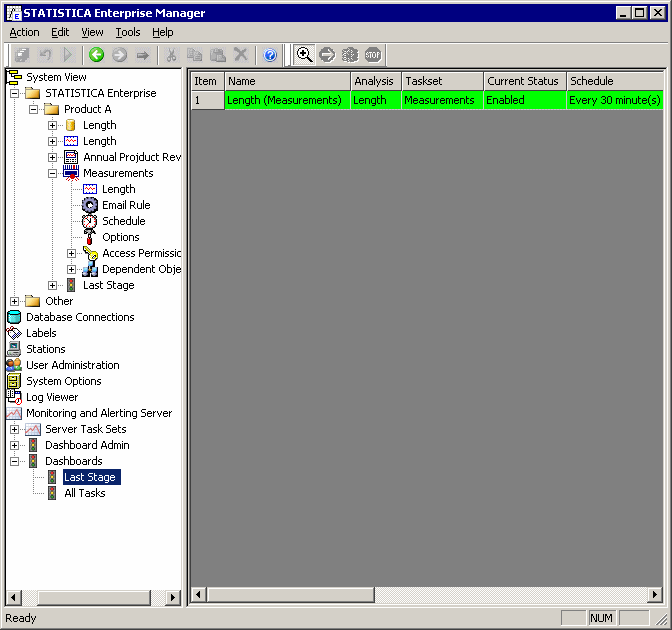Select the Options item under Measurements
This screenshot has width=672, height=630.
(x=120, y=237)
